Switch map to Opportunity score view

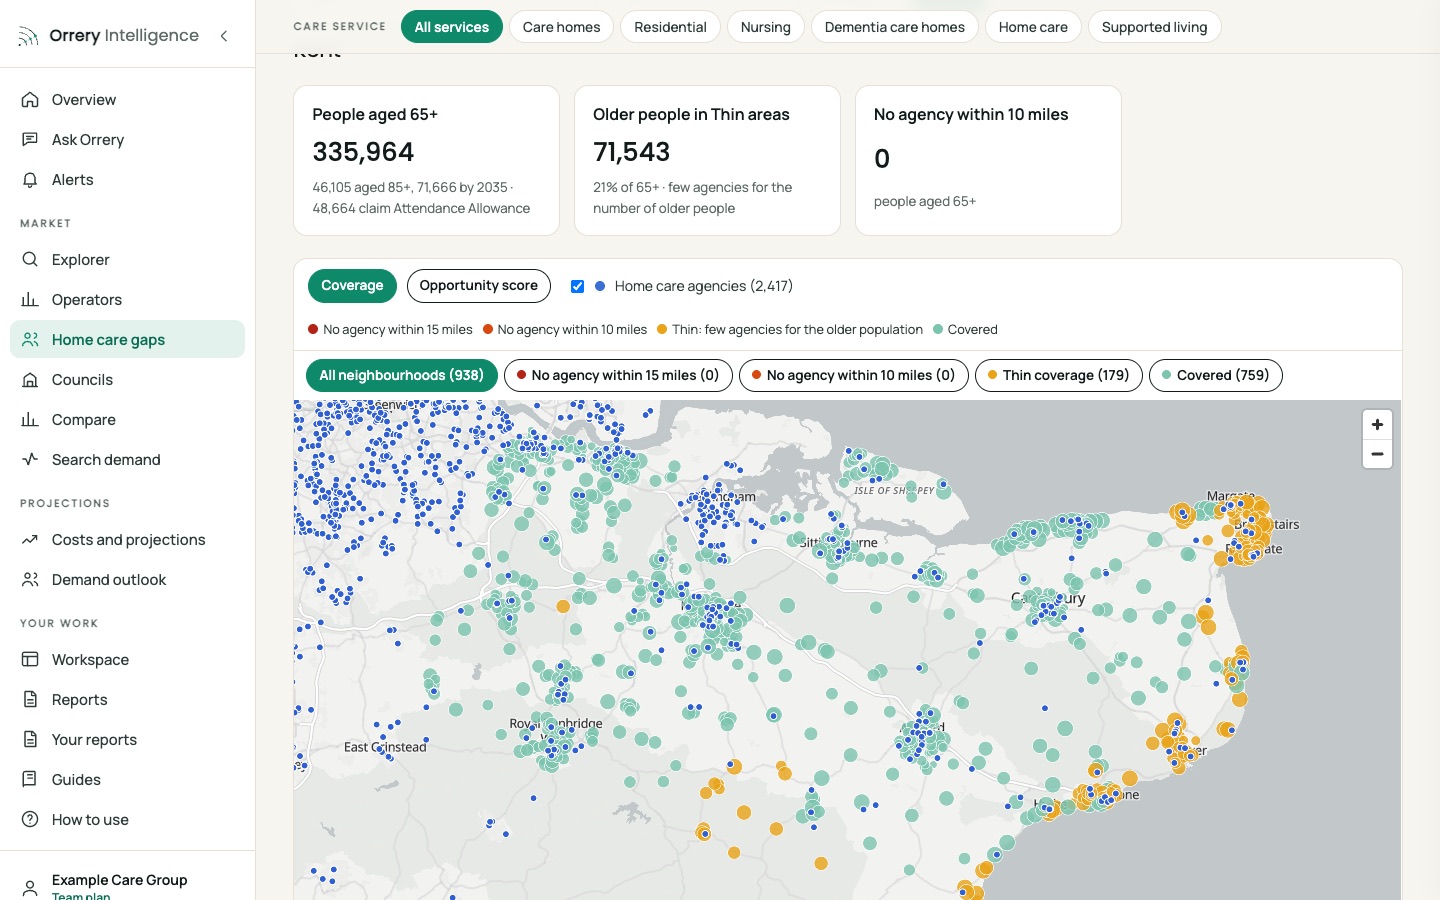479,286
